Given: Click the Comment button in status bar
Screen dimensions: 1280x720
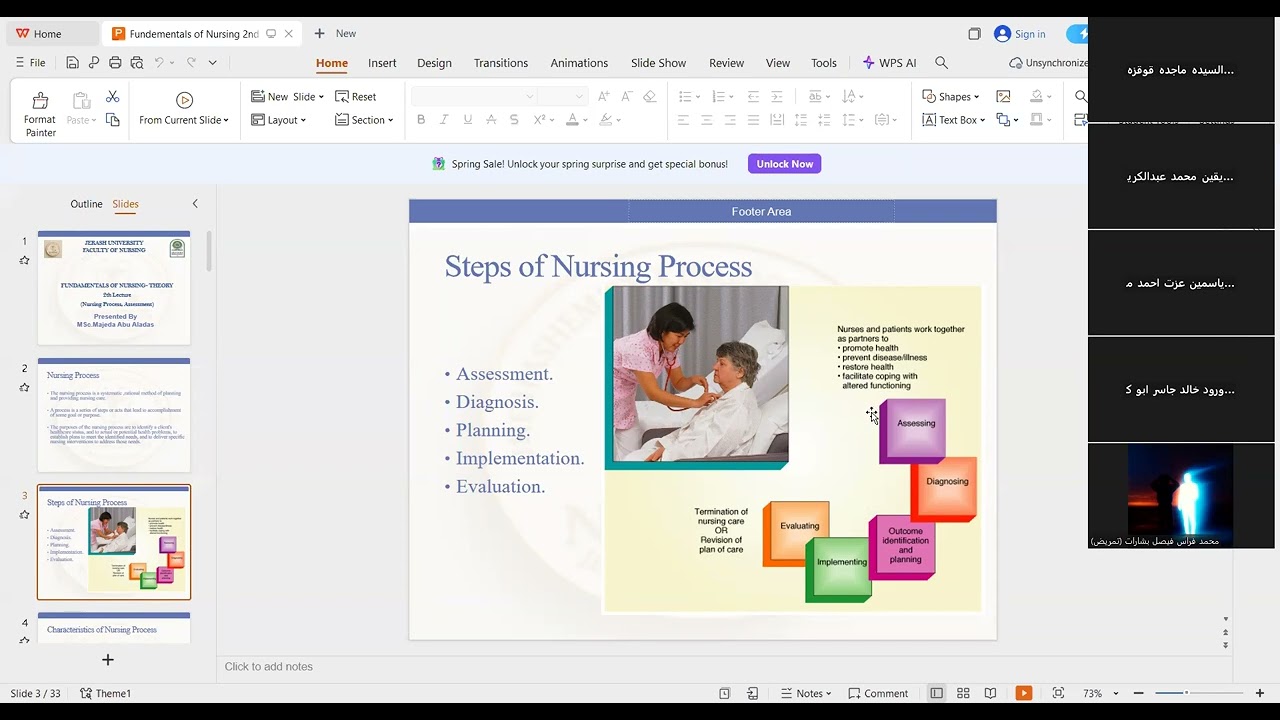Looking at the screenshot, I should click(x=878, y=693).
